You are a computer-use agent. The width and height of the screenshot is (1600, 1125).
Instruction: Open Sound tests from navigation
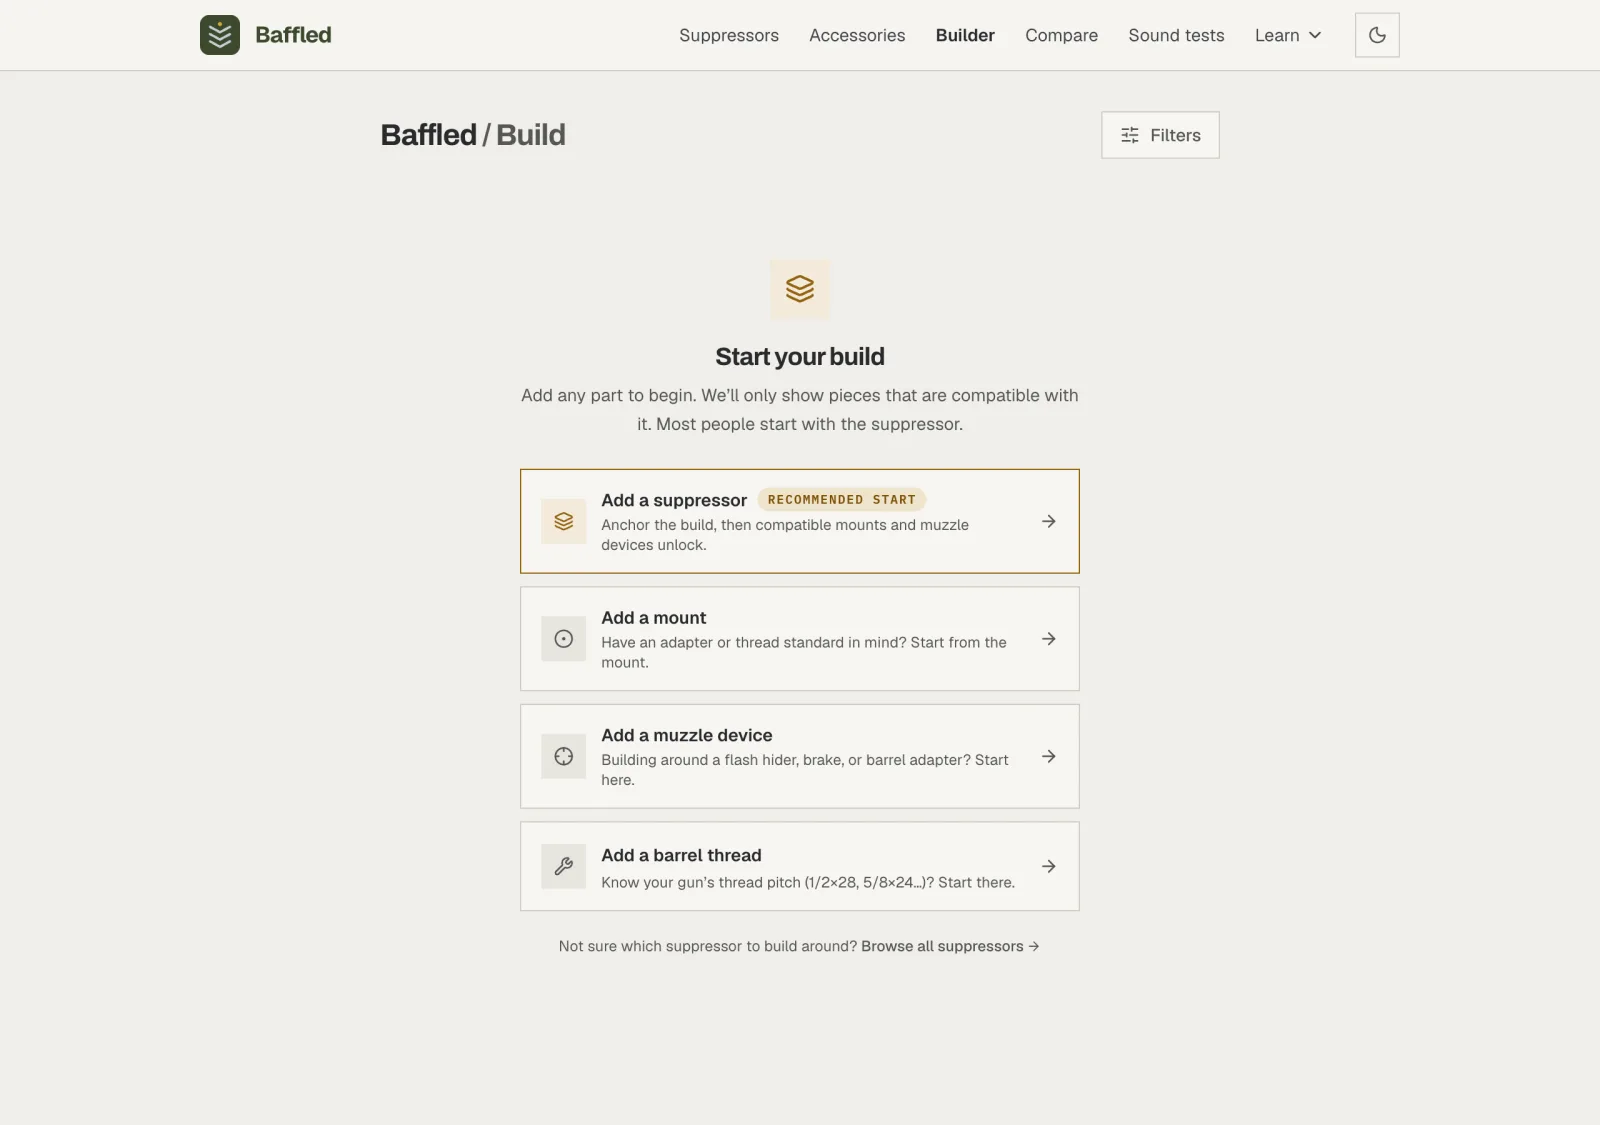(x=1176, y=35)
